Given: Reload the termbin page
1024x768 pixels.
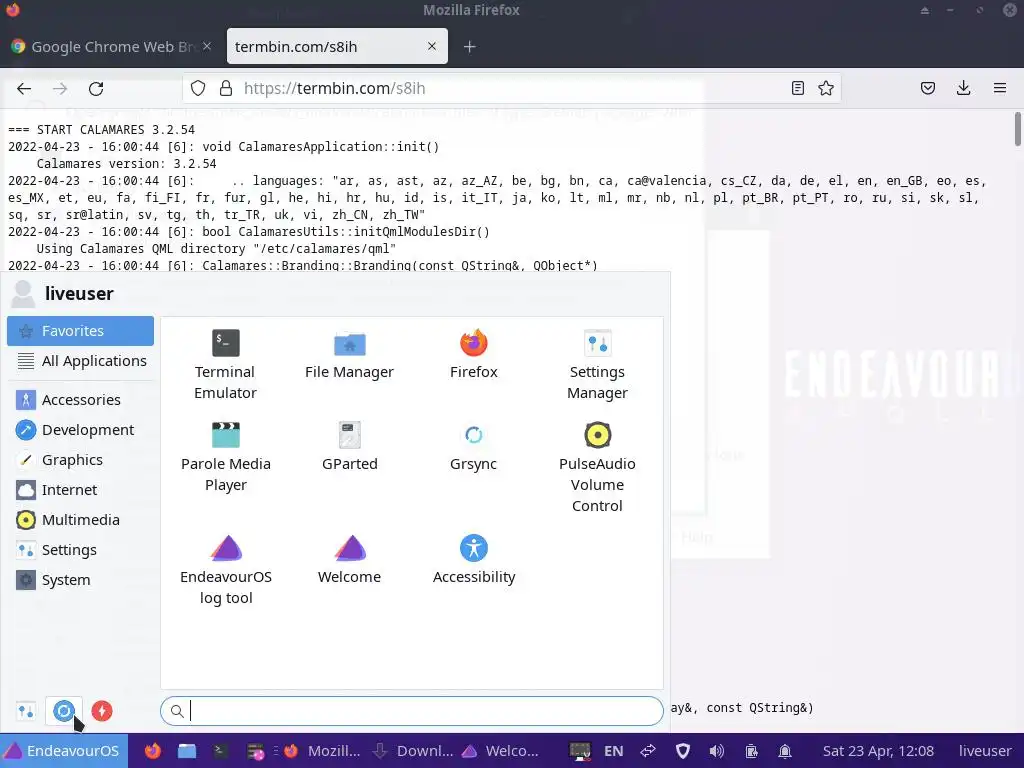Looking at the screenshot, I should (96, 89).
